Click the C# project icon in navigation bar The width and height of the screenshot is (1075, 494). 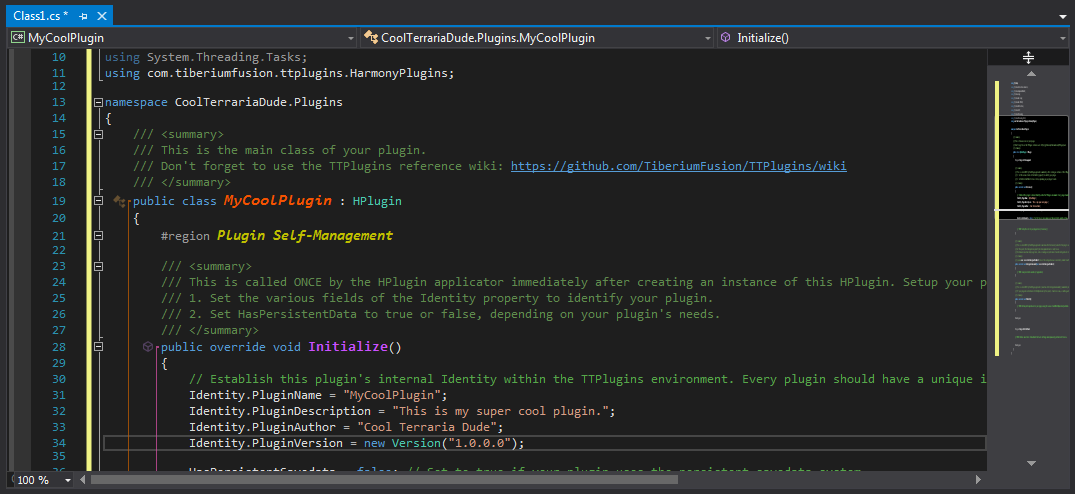pyautogui.click(x=17, y=38)
